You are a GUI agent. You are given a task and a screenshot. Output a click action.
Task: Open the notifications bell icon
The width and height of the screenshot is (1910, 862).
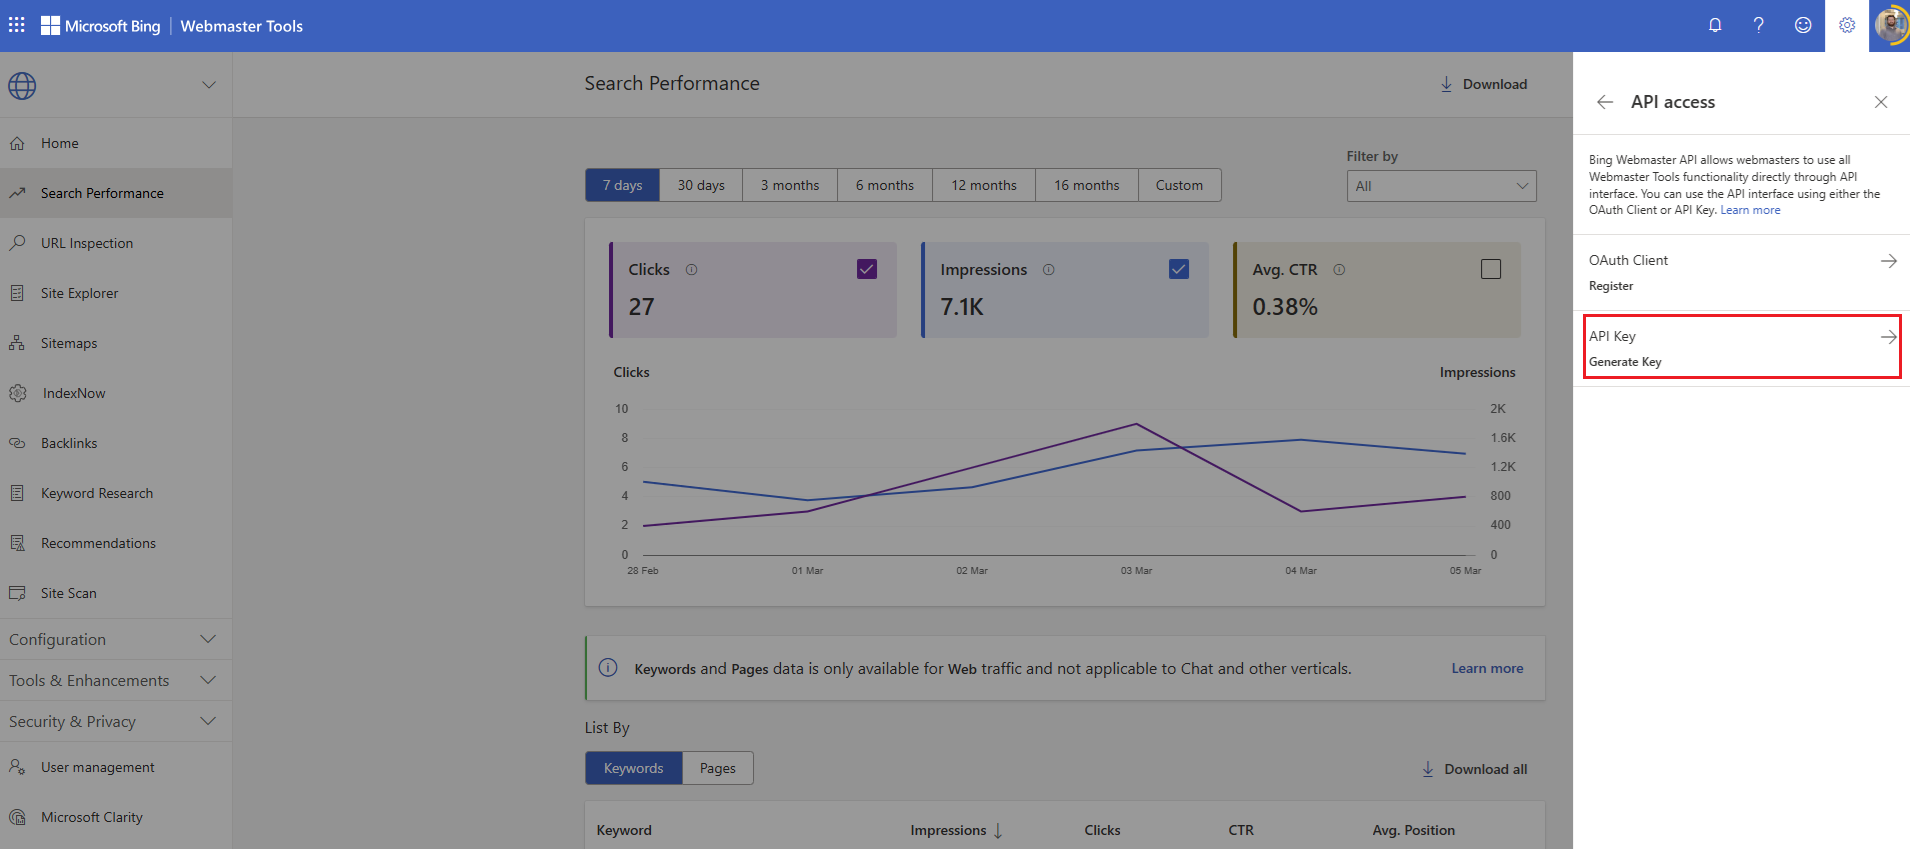(x=1715, y=25)
